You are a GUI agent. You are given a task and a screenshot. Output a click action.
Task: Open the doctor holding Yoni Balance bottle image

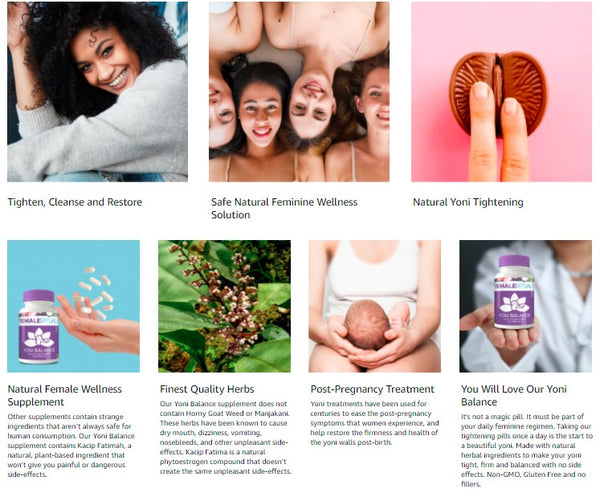click(x=525, y=306)
